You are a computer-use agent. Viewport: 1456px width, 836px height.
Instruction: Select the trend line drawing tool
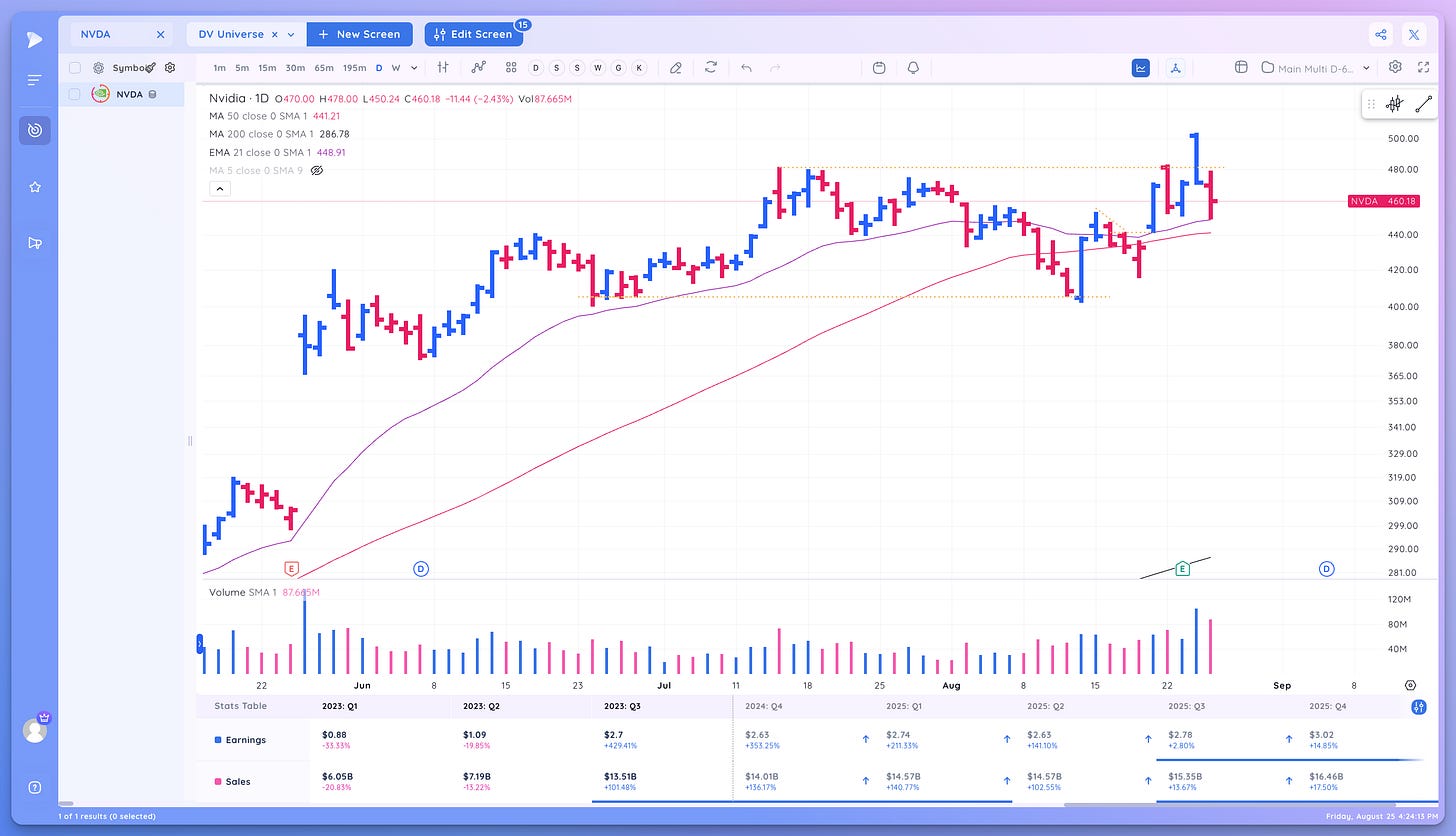[1424, 103]
